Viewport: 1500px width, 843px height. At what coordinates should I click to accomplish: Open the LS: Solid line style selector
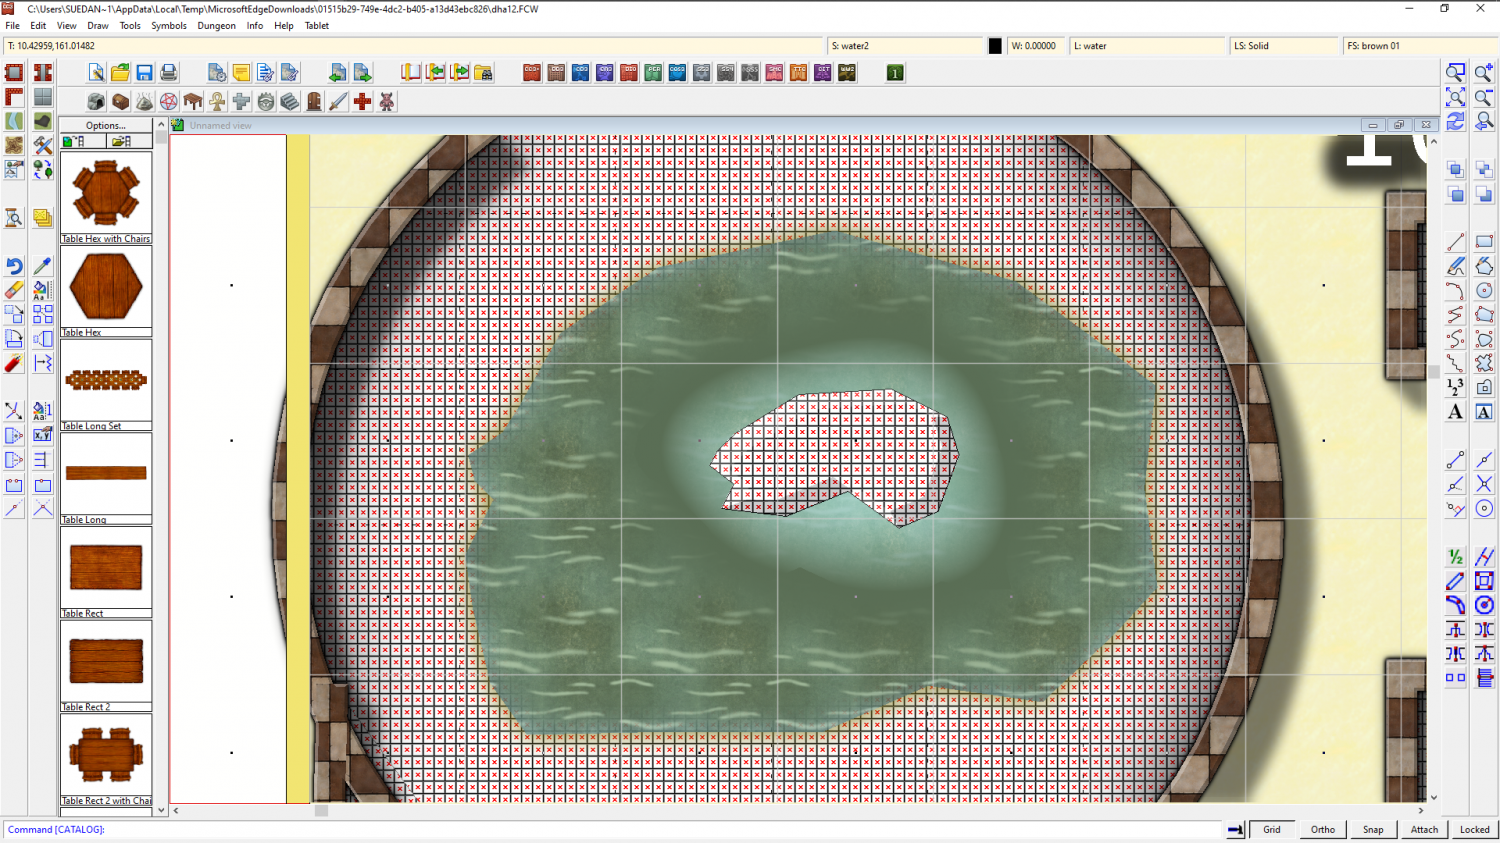1283,46
